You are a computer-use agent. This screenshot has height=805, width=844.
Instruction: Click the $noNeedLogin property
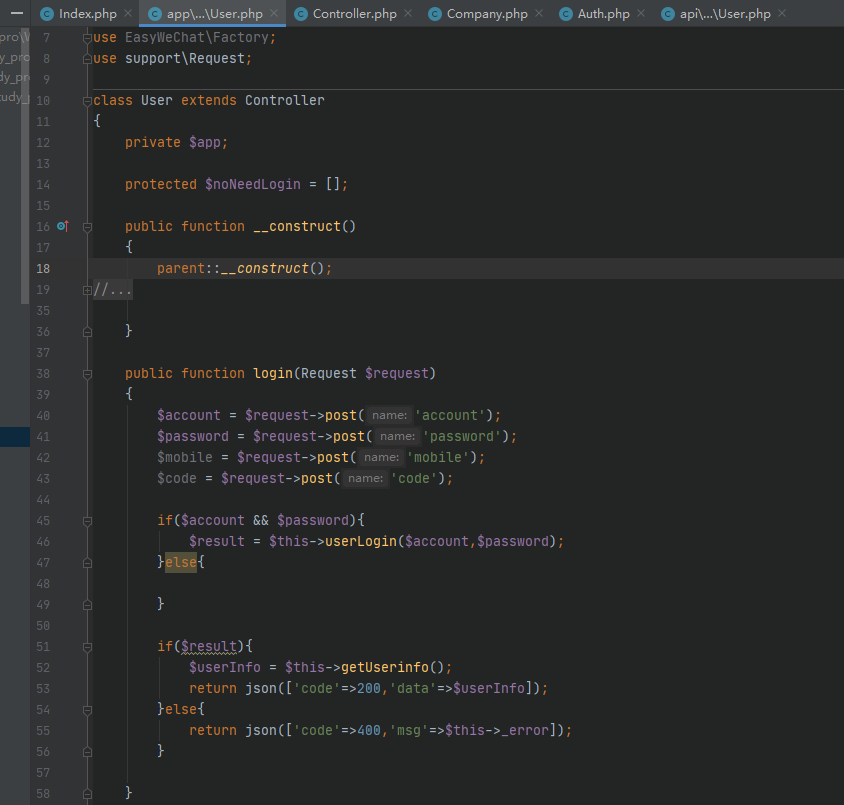click(252, 184)
